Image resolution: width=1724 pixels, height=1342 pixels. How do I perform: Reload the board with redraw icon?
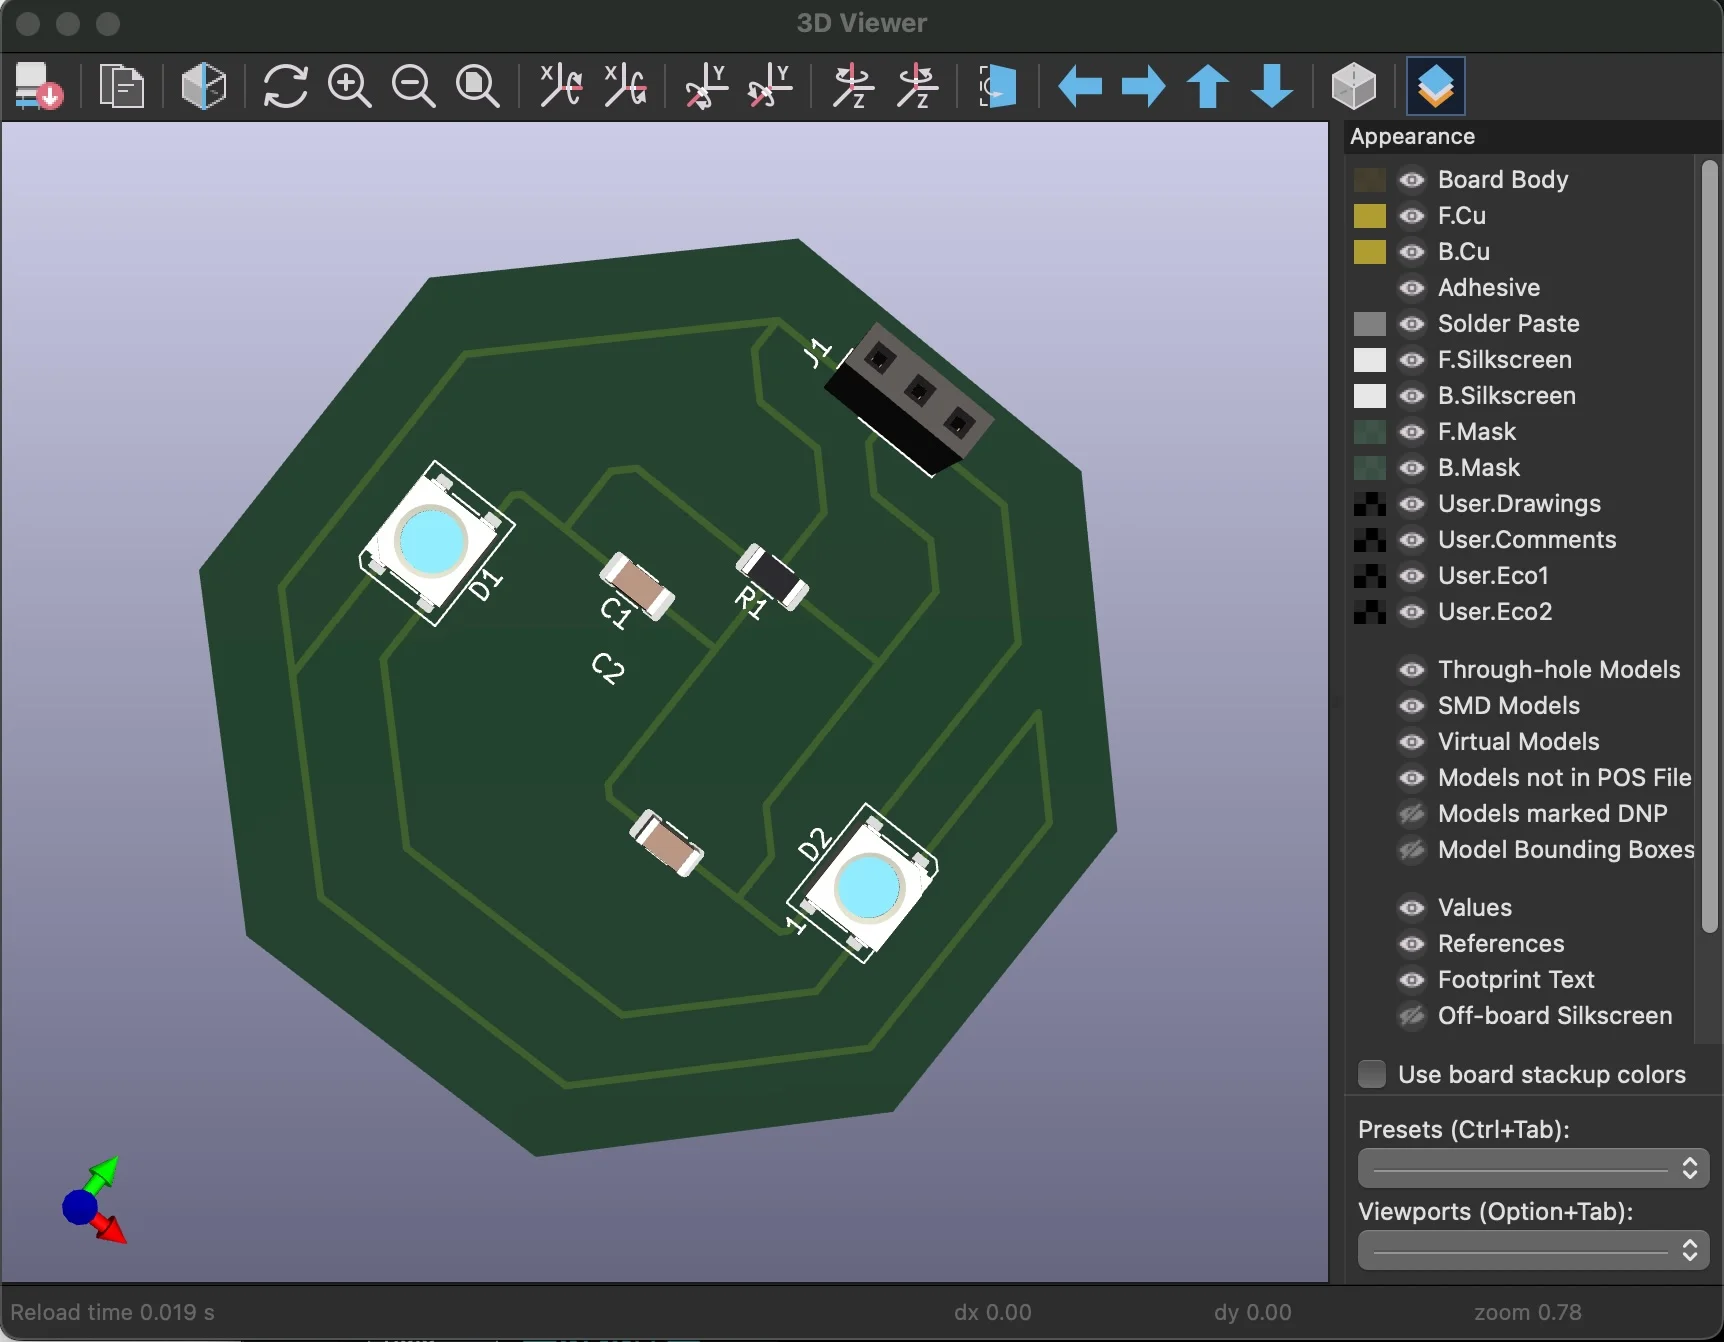[285, 86]
